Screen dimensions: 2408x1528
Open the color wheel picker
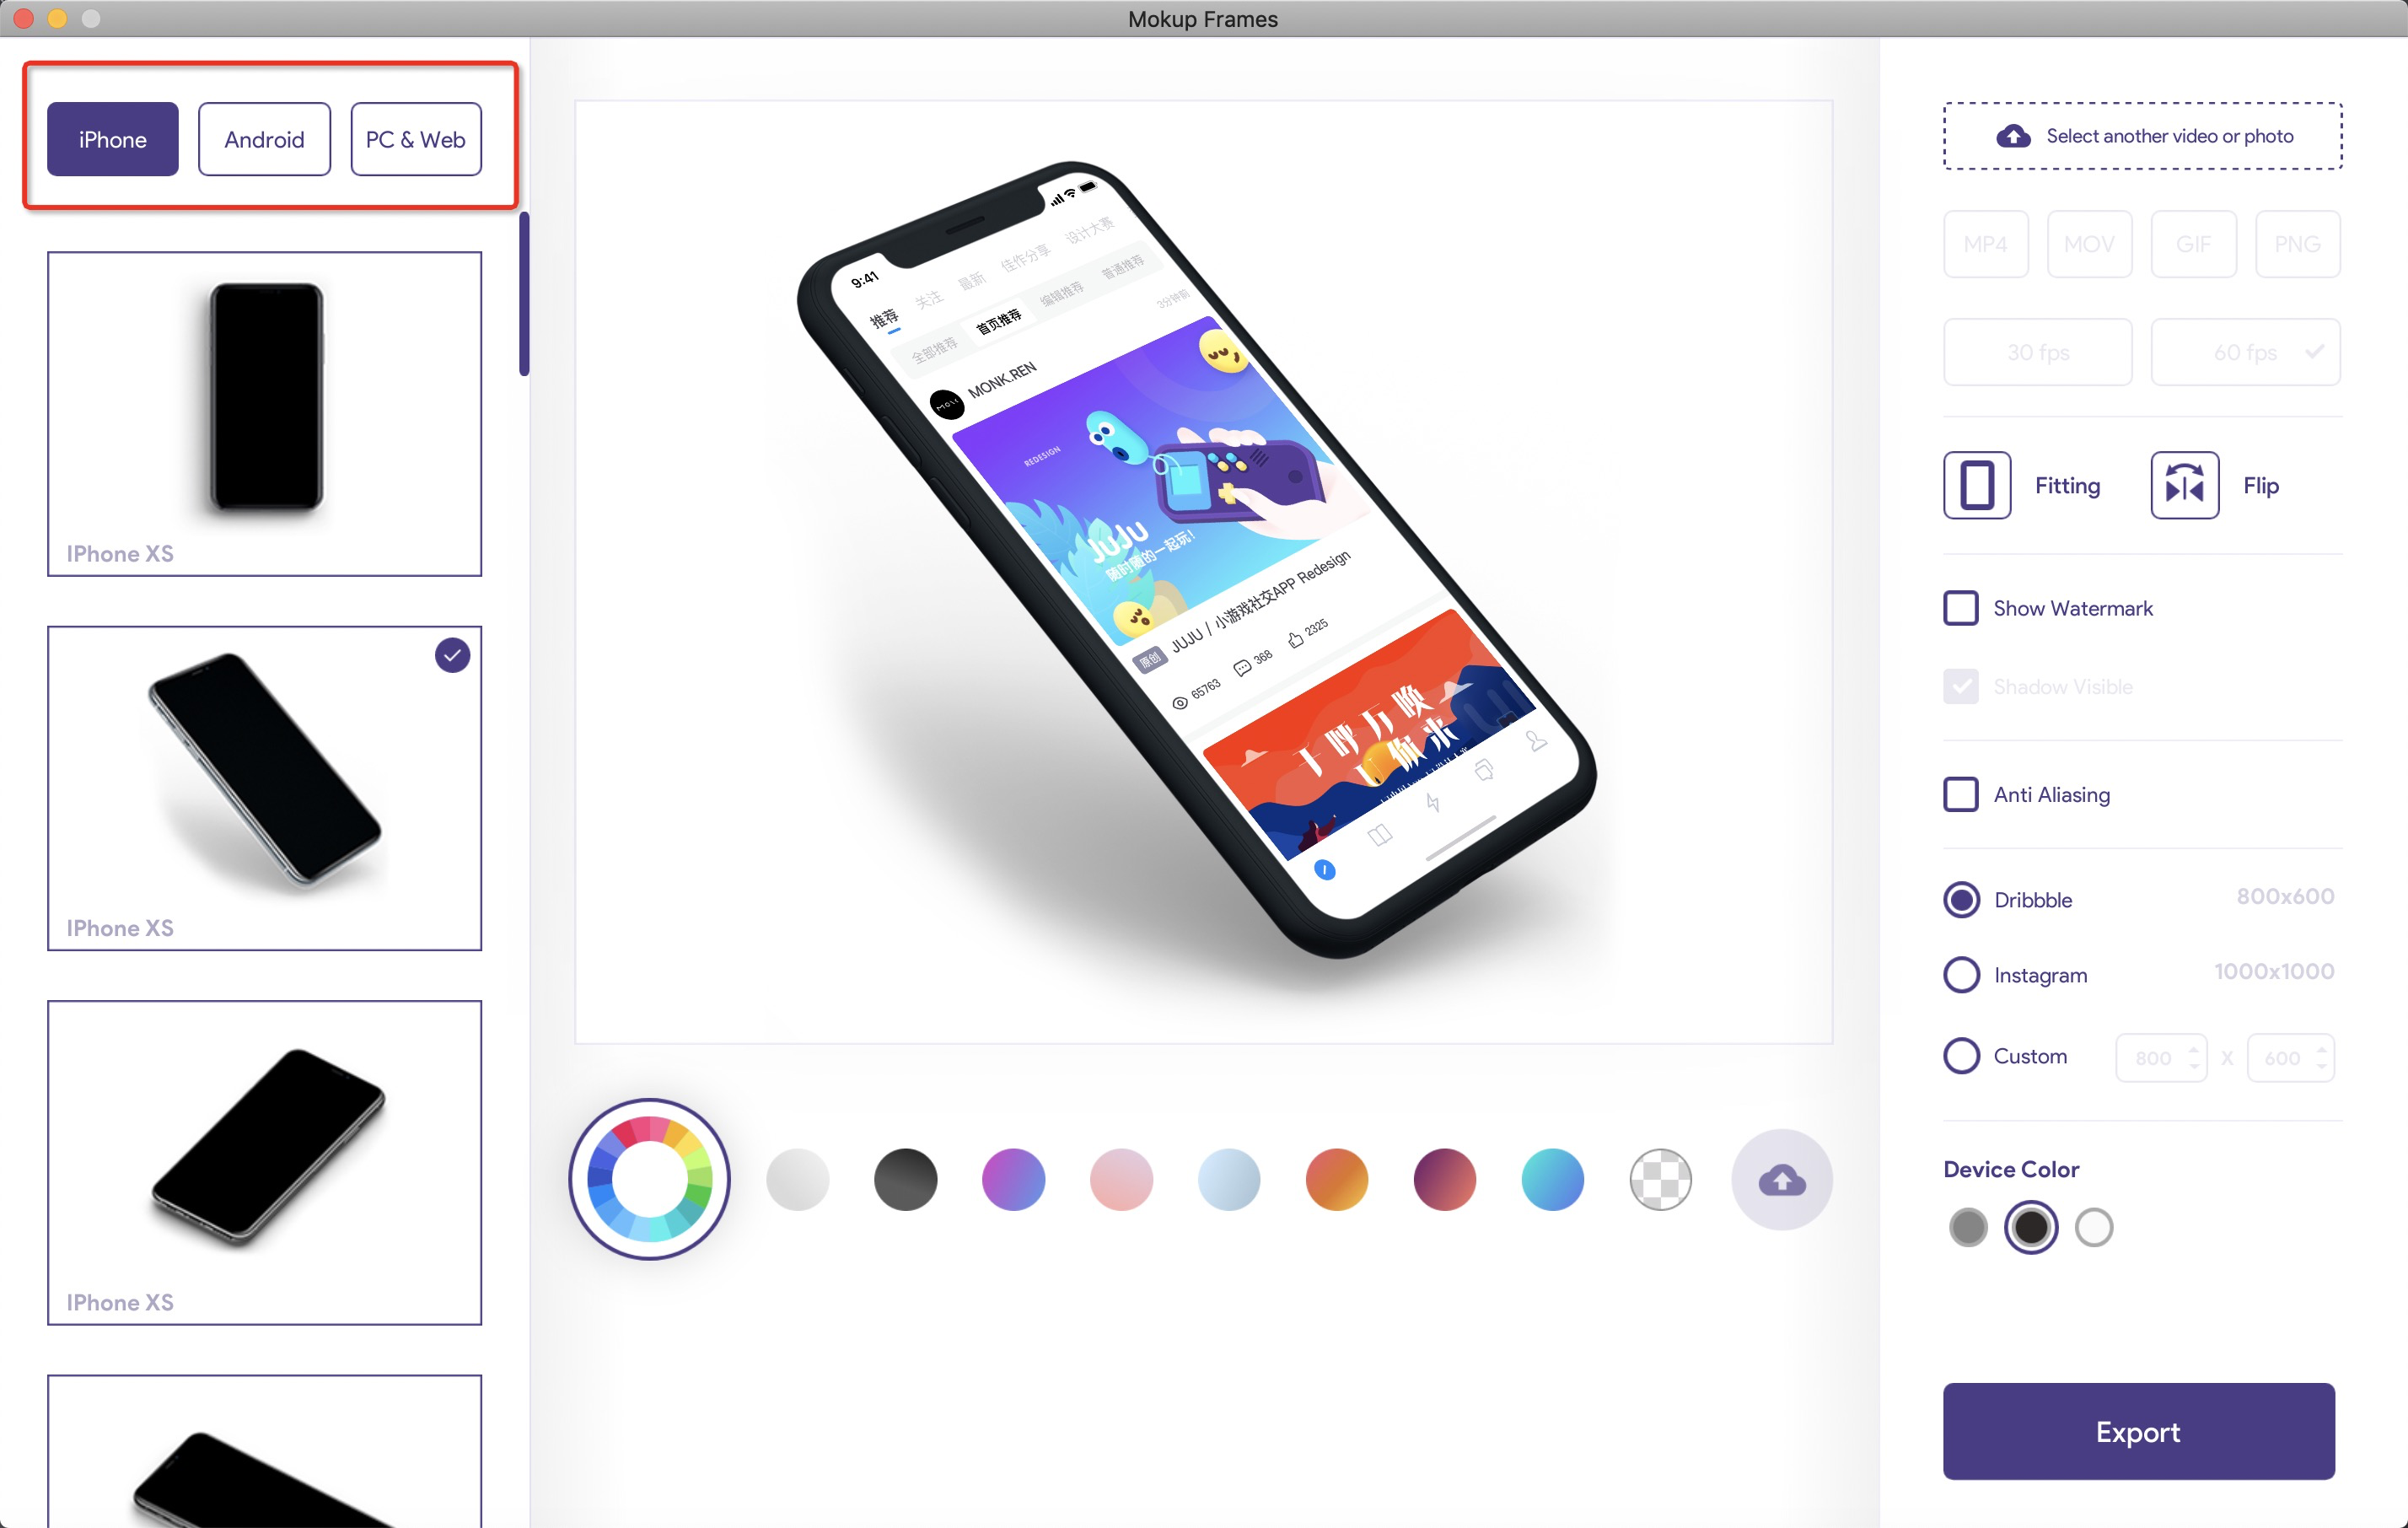coord(650,1179)
